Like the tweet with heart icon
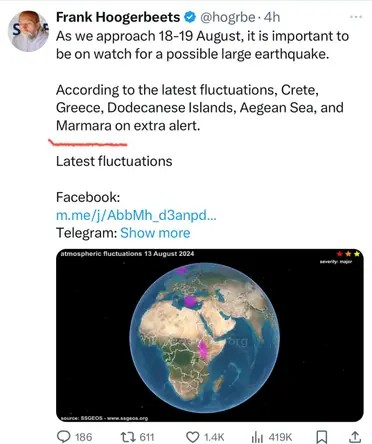 (192, 437)
